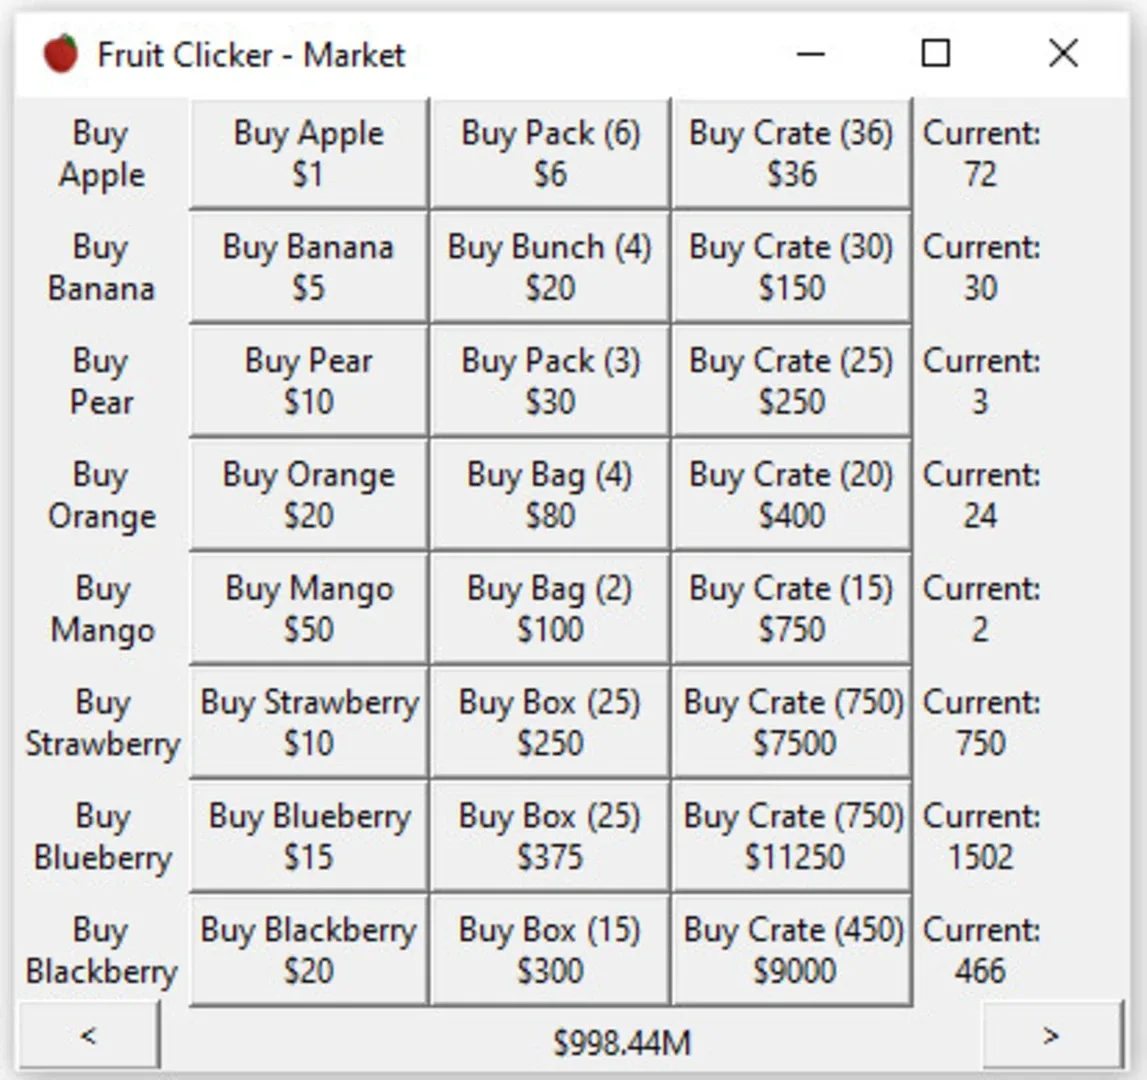This screenshot has height=1080, width=1147.
Task: Buy Crate (450) of blackberries for $9000
Action: pyautogui.click(x=791, y=950)
